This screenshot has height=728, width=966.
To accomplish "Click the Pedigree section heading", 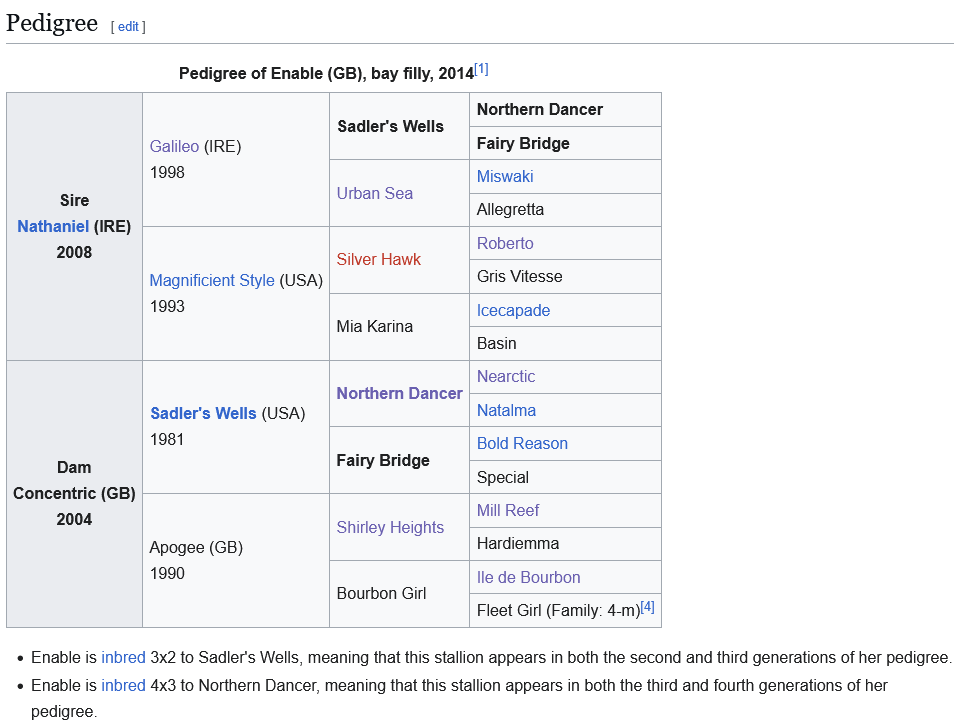I will pyautogui.click(x=52, y=23).
